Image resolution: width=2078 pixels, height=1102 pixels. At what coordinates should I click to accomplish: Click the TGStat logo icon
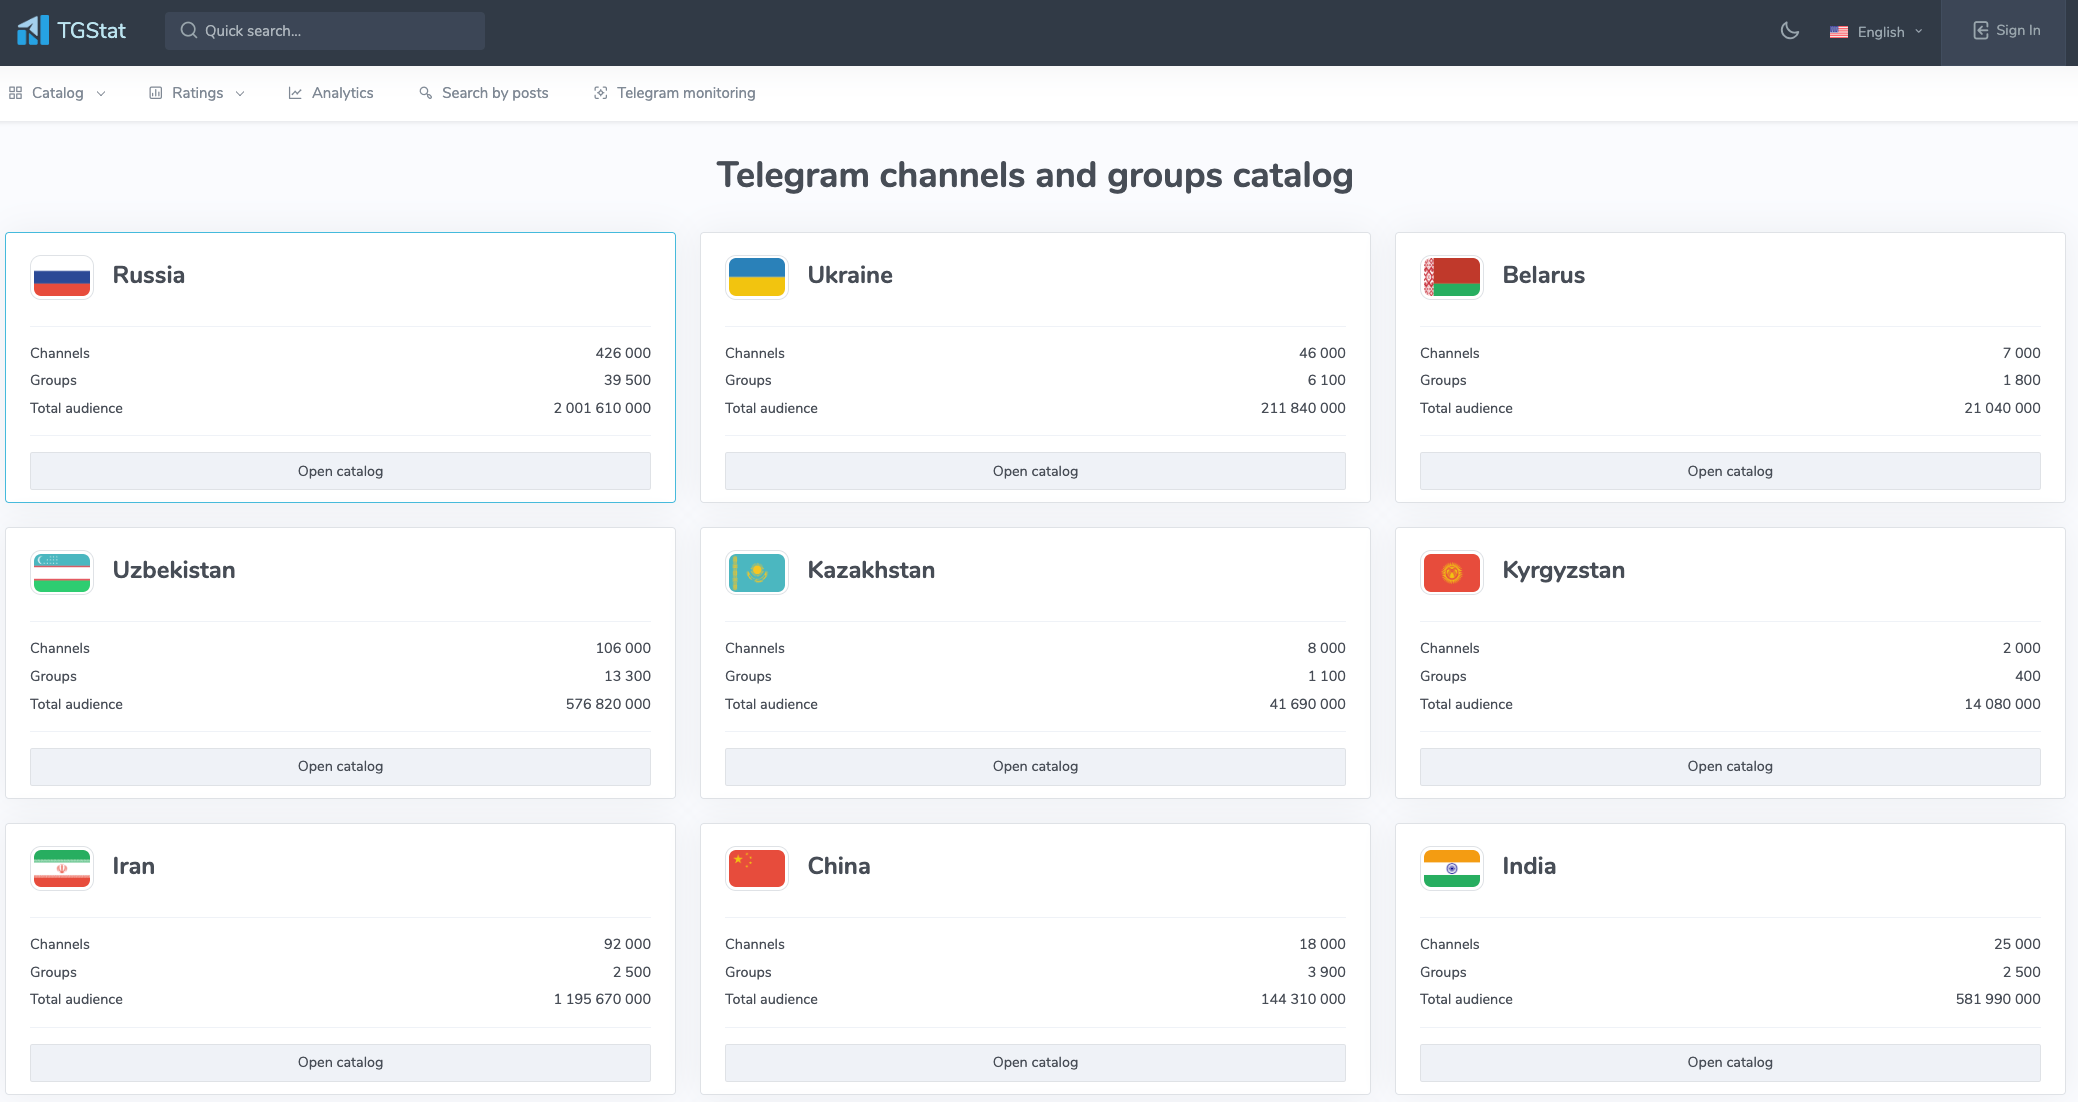pos(32,31)
